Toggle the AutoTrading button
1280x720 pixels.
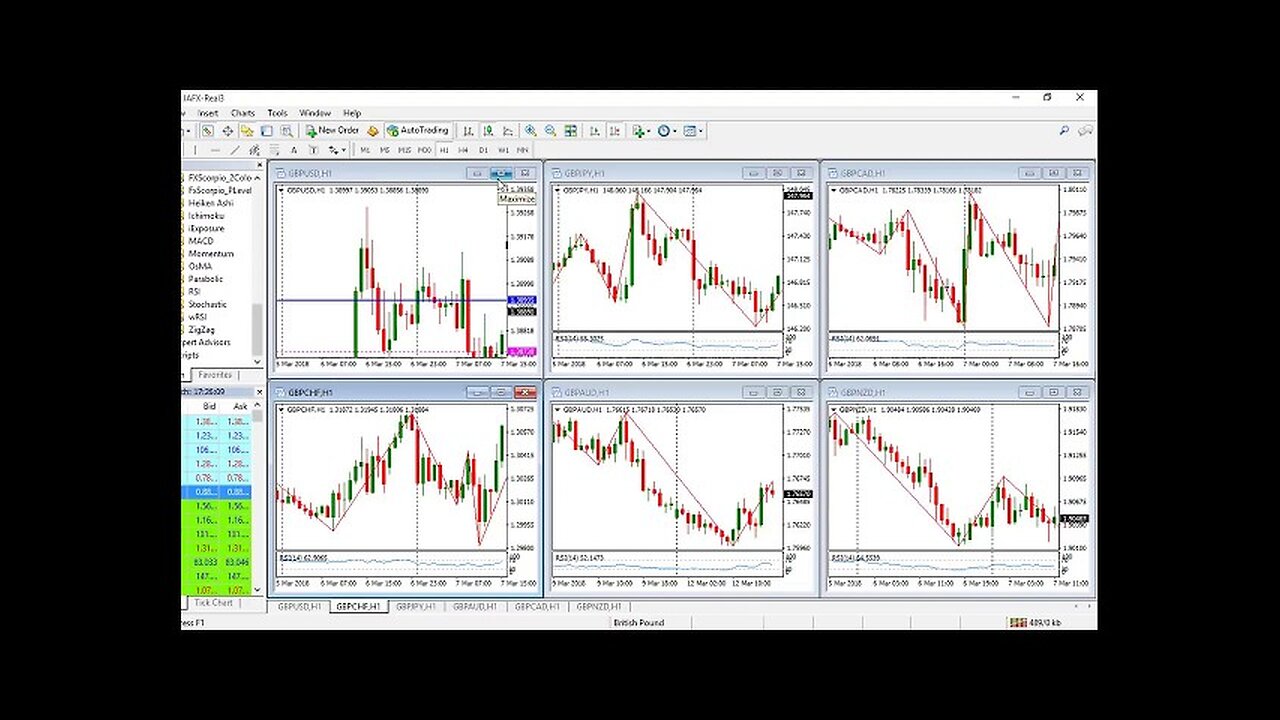(418, 130)
